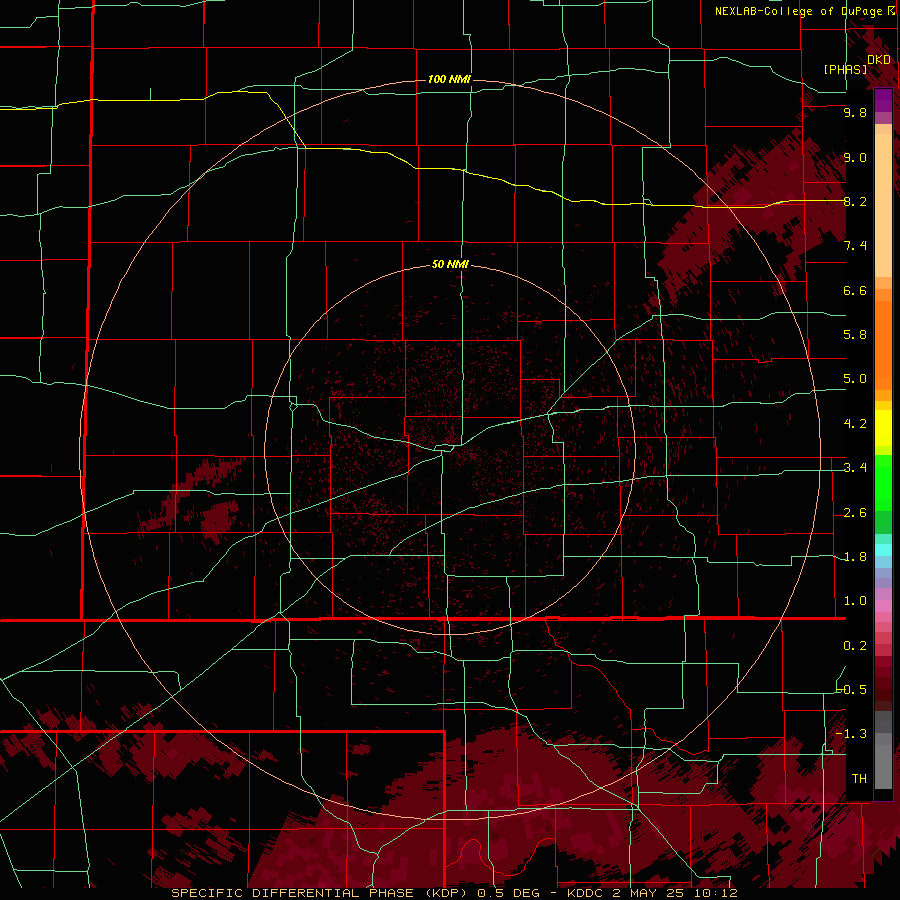Click the (KDP) abbreviation in the caption
This screenshot has width=900, height=900.
click(x=447, y=893)
